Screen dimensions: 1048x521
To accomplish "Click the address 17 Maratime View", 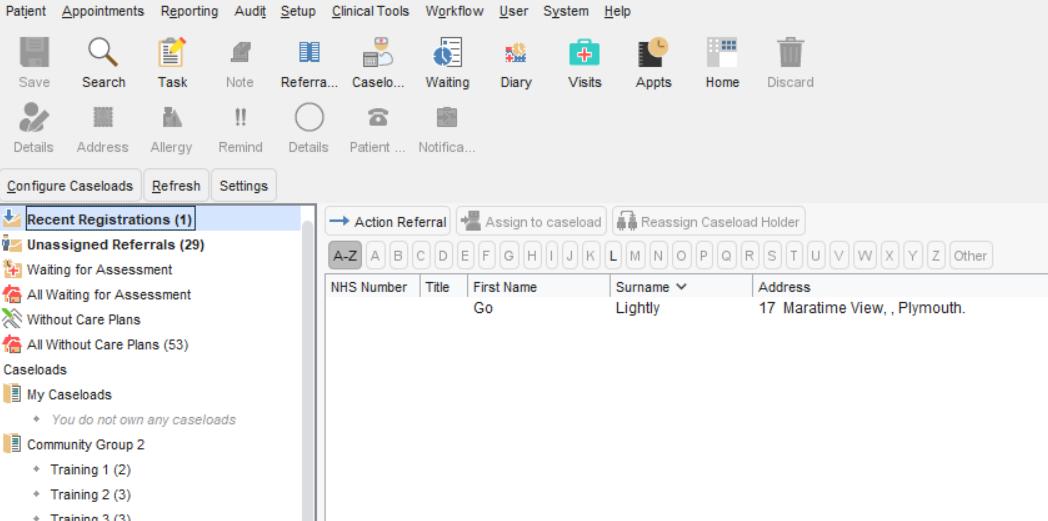I will point(862,309).
